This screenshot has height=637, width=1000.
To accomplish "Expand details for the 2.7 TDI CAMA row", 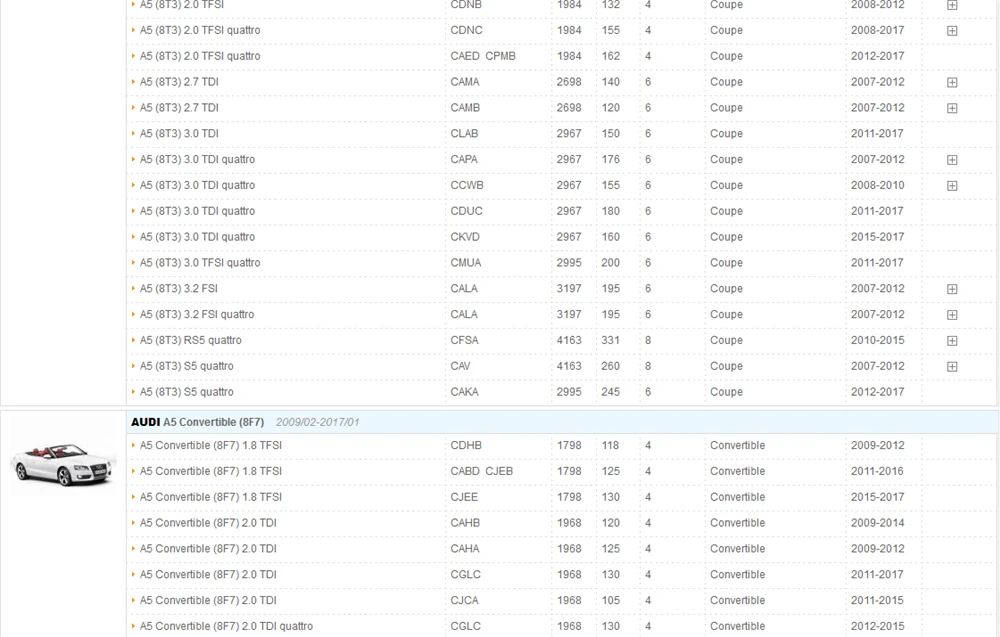I will pyautogui.click(x=952, y=82).
